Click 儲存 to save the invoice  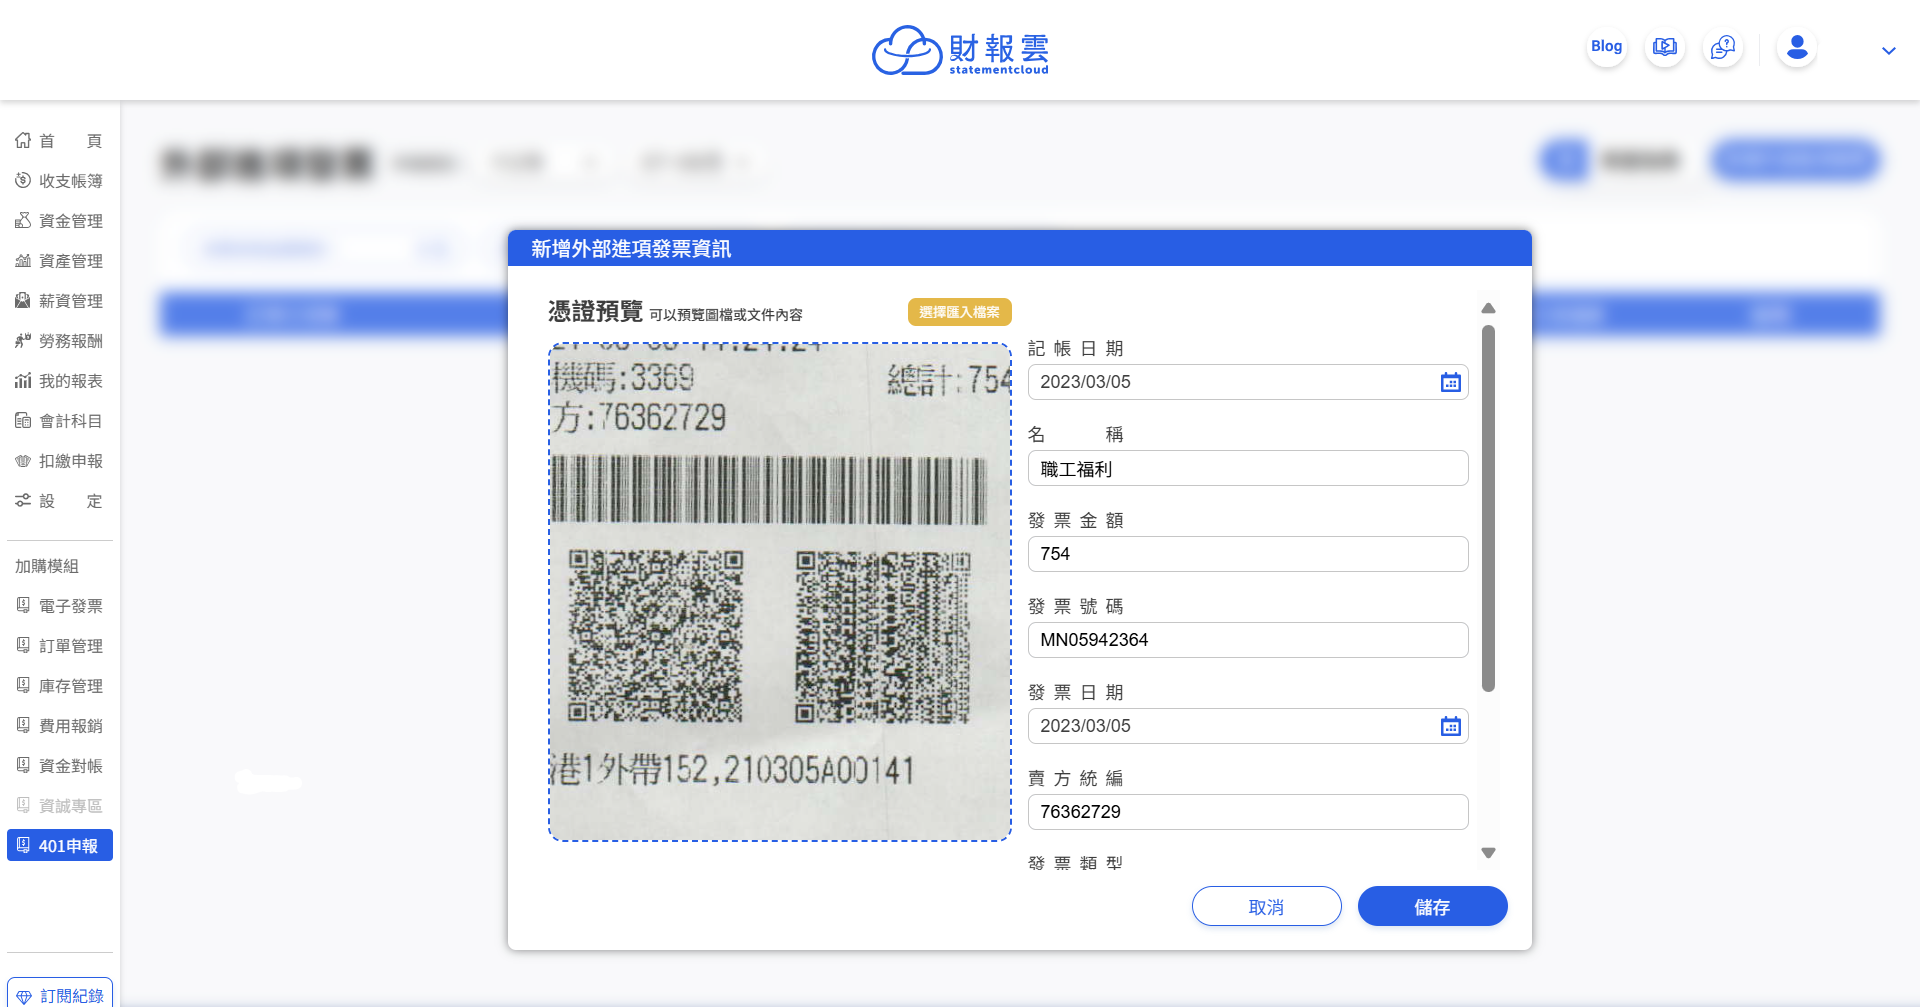click(x=1433, y=906)
